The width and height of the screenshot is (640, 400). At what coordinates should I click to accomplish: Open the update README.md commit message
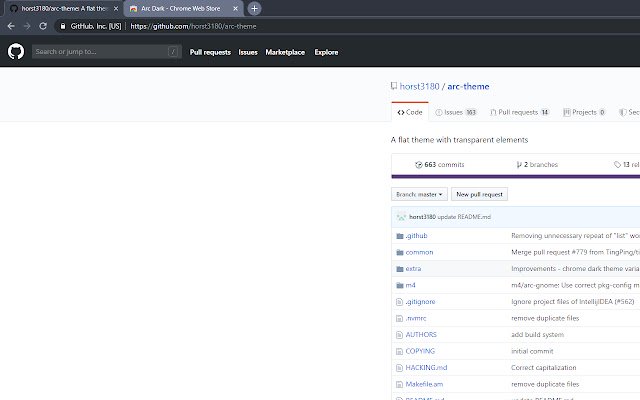(464, 217)
